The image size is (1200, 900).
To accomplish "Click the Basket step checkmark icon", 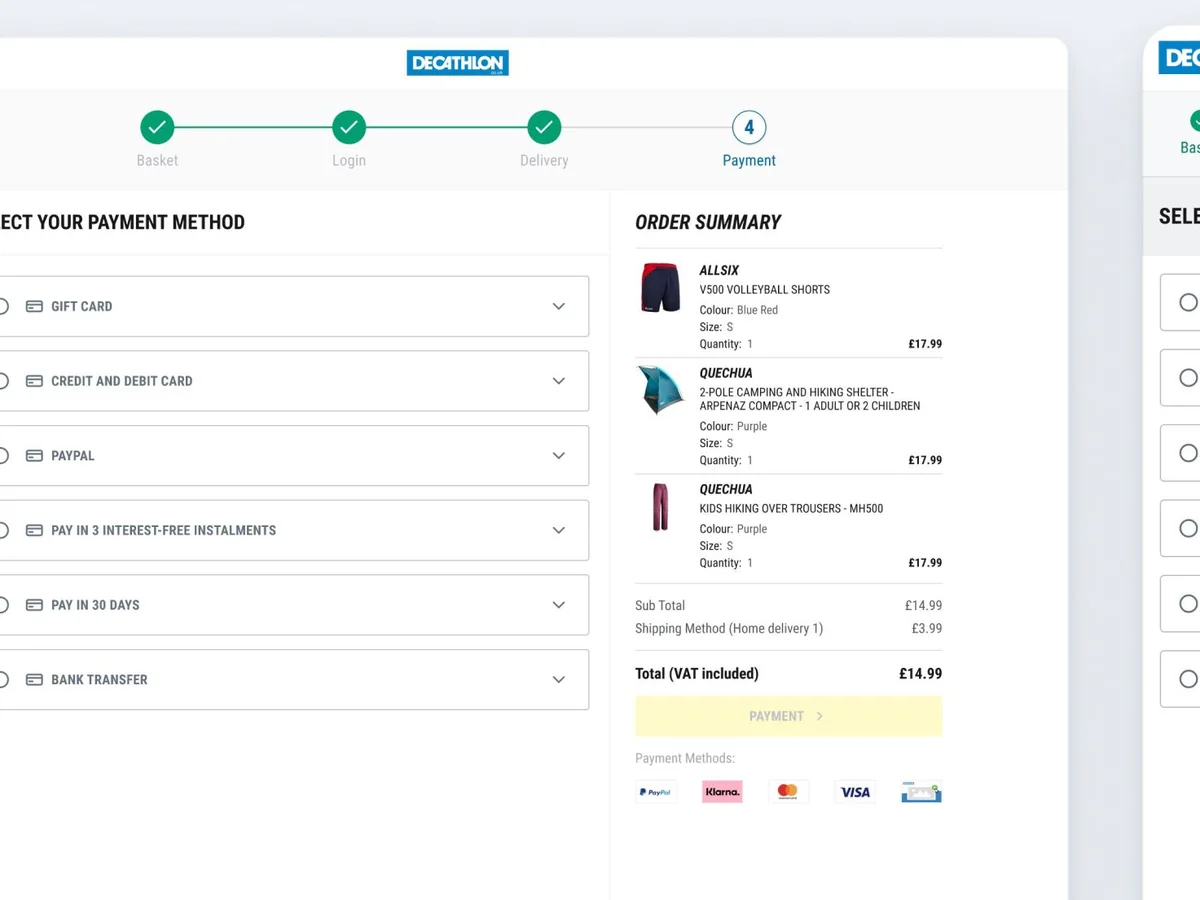I will tap(157, 127).
